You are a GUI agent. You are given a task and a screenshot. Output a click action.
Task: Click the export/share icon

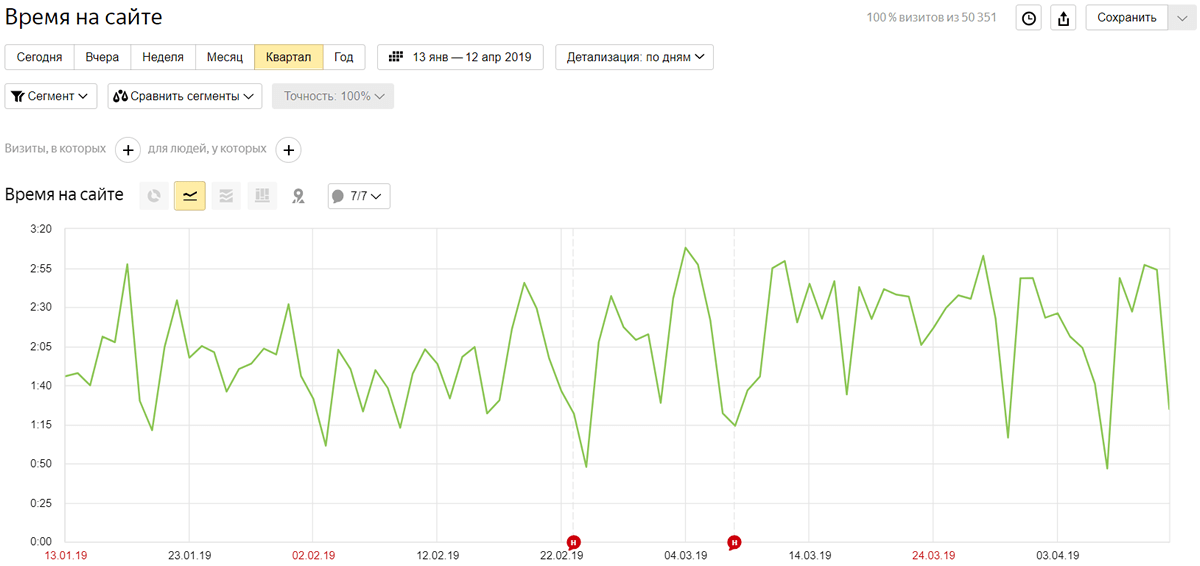pyautogui.click(x=1064, y=18)
